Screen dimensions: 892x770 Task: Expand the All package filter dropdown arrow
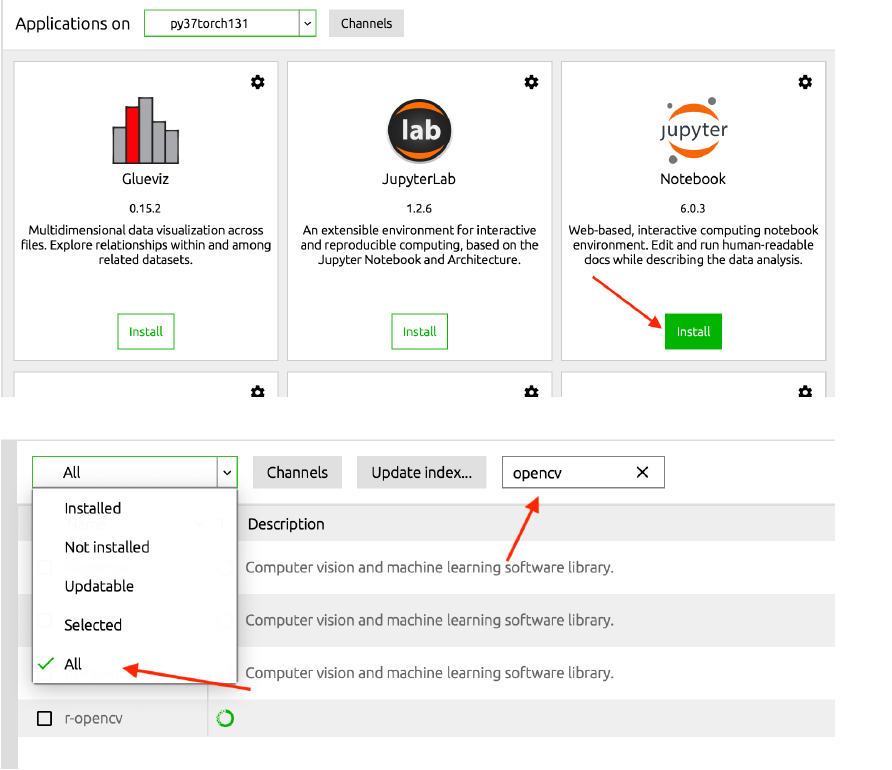227,472
